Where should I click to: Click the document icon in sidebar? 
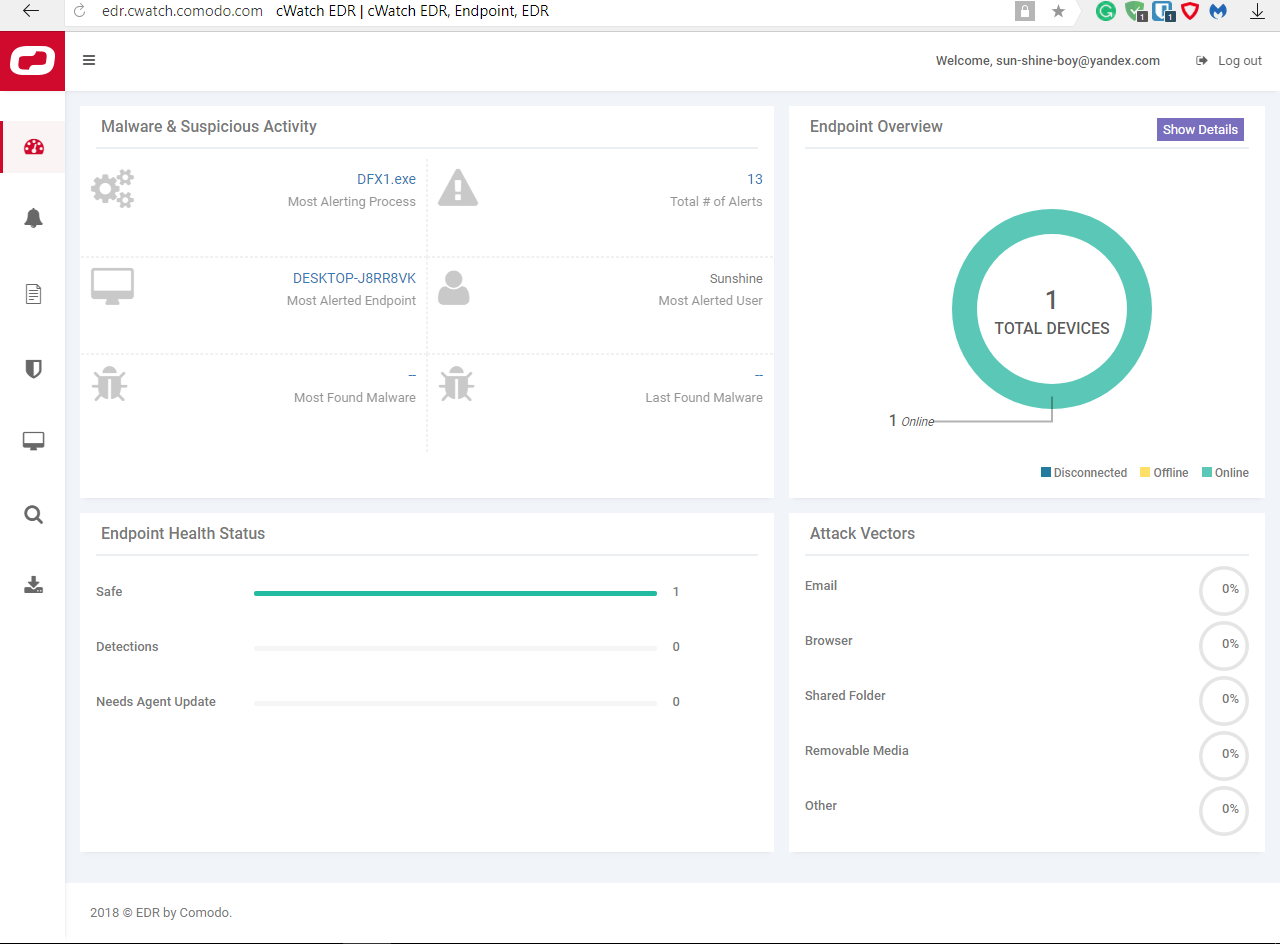34,294
